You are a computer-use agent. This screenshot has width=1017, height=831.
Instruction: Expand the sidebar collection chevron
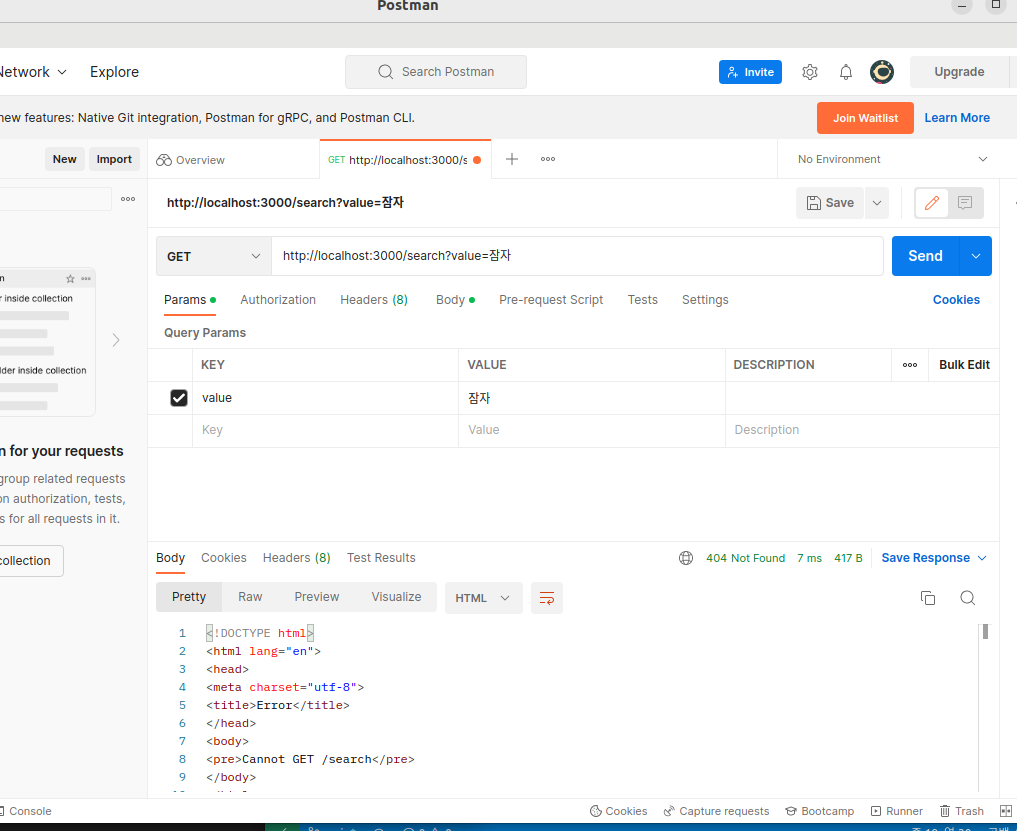(115, 340)
